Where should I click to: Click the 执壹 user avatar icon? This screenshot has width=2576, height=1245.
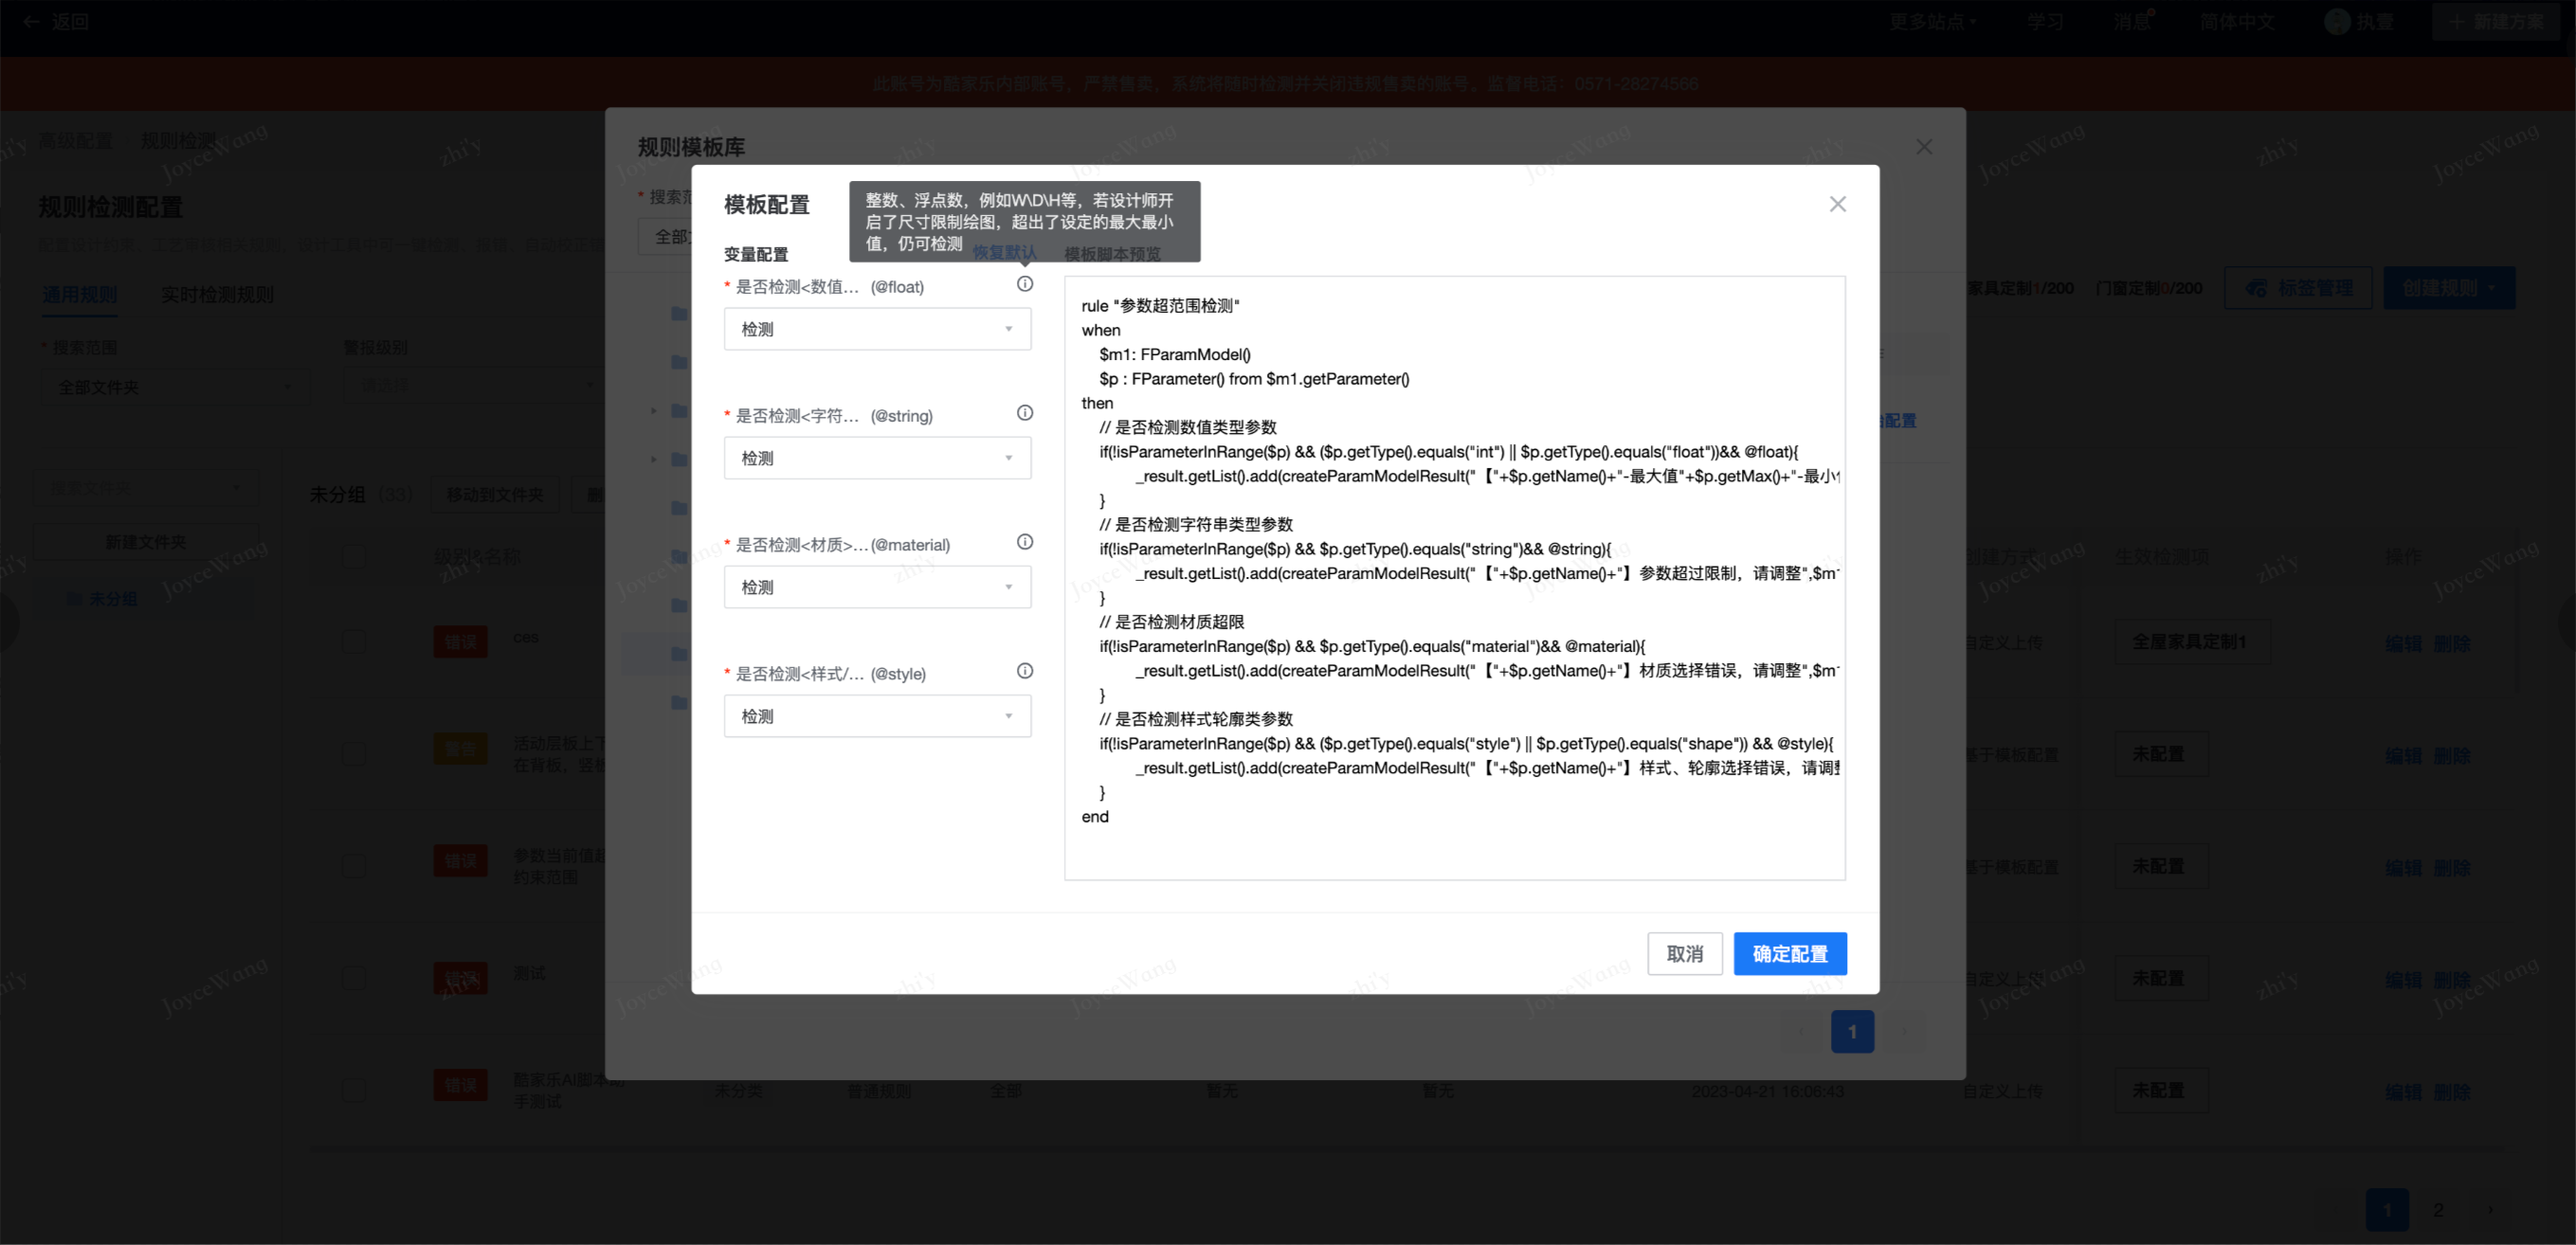coord(2338,21)
